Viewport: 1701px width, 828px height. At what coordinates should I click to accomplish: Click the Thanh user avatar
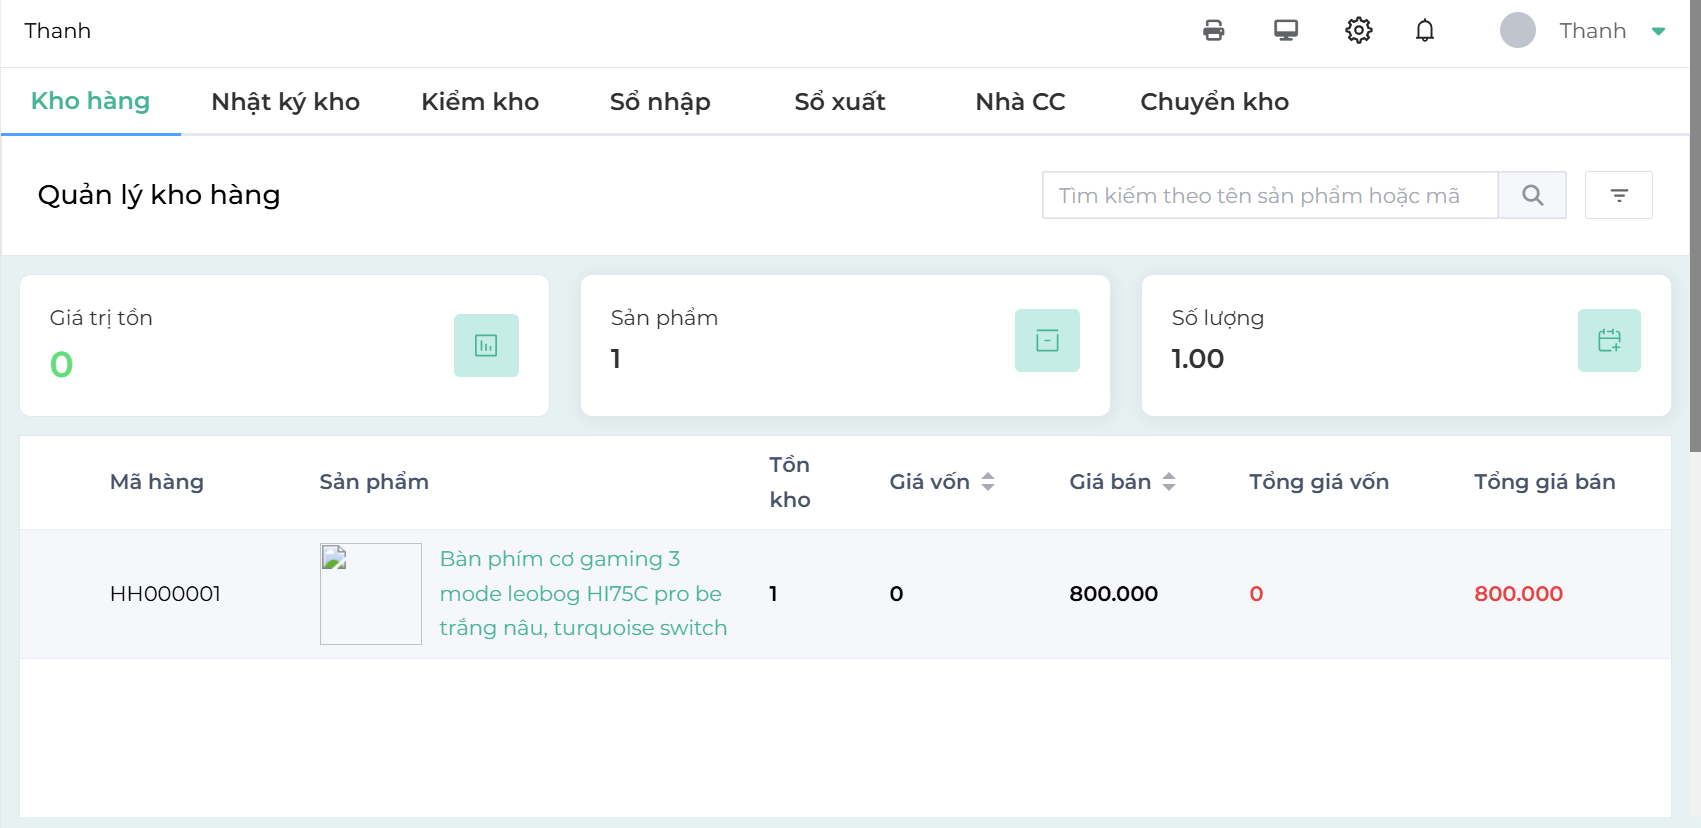click(1517, 31)
